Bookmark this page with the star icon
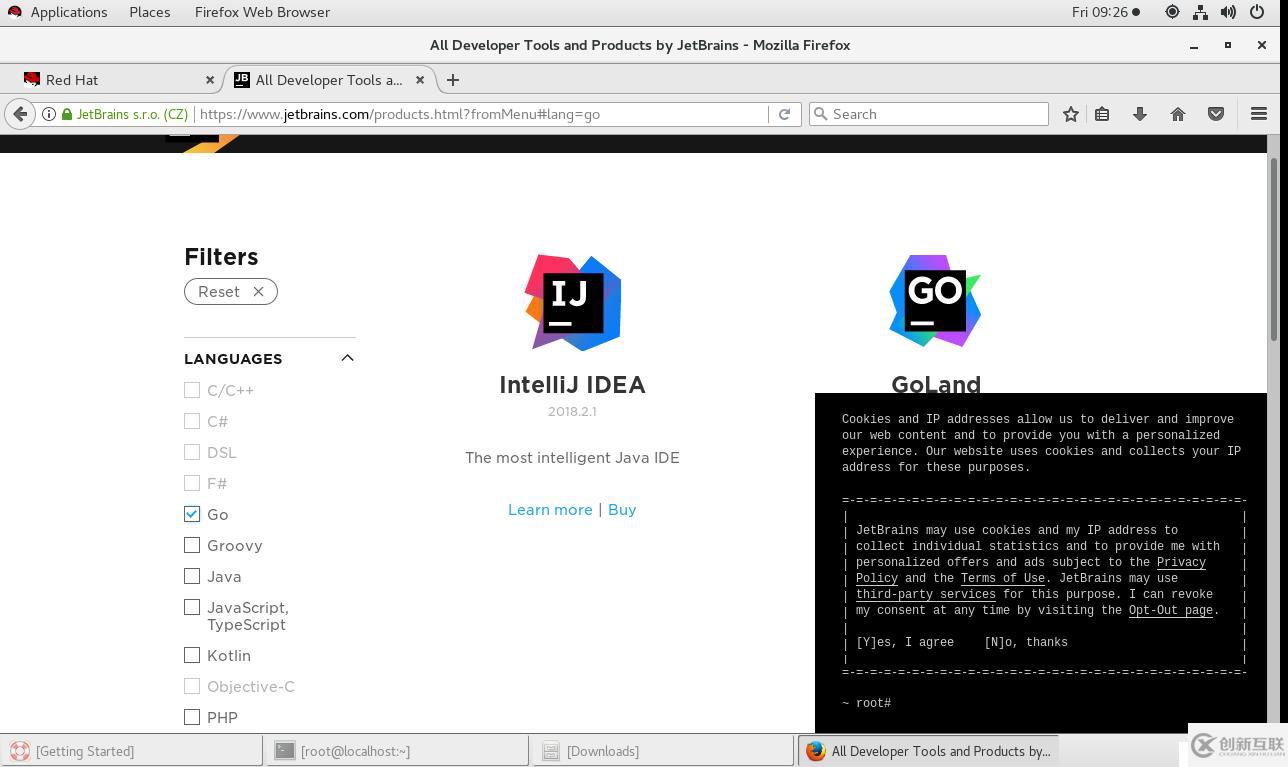 (1071, 114)
